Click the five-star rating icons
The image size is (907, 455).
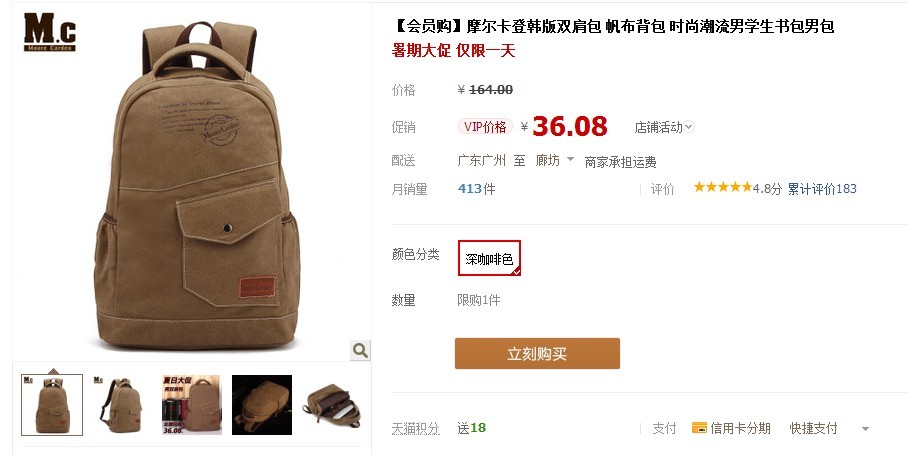(x=722, y=187)
